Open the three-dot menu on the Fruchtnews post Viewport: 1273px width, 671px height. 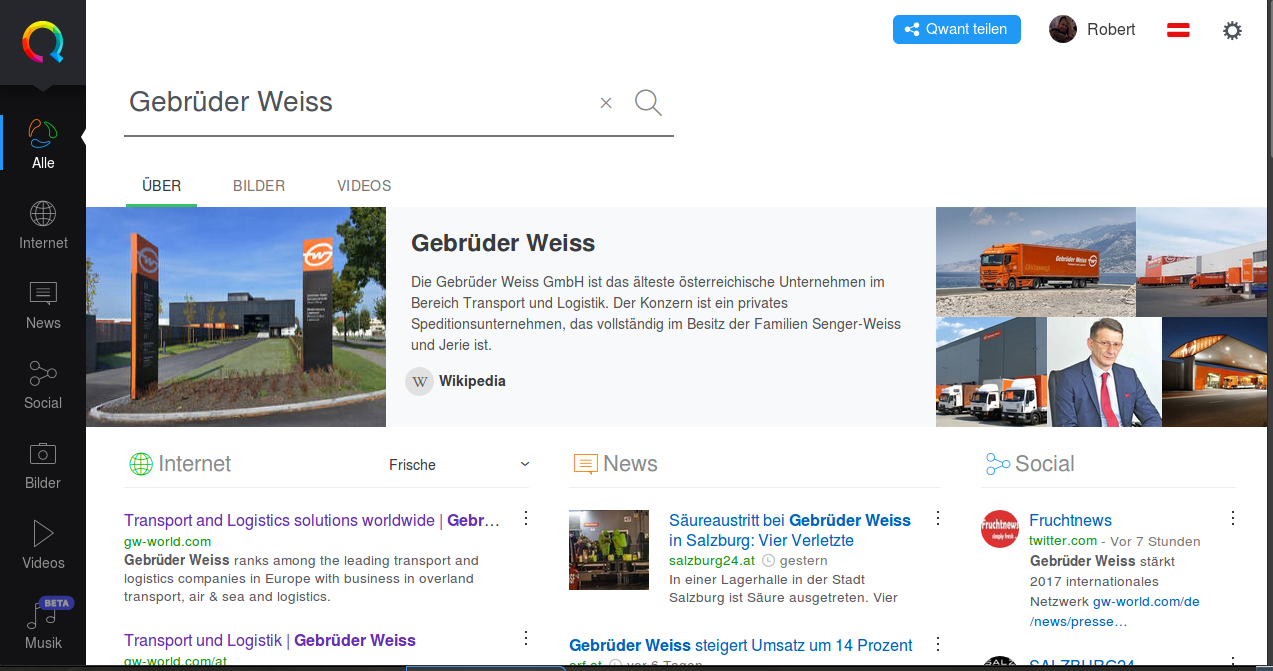[1232, 518]
